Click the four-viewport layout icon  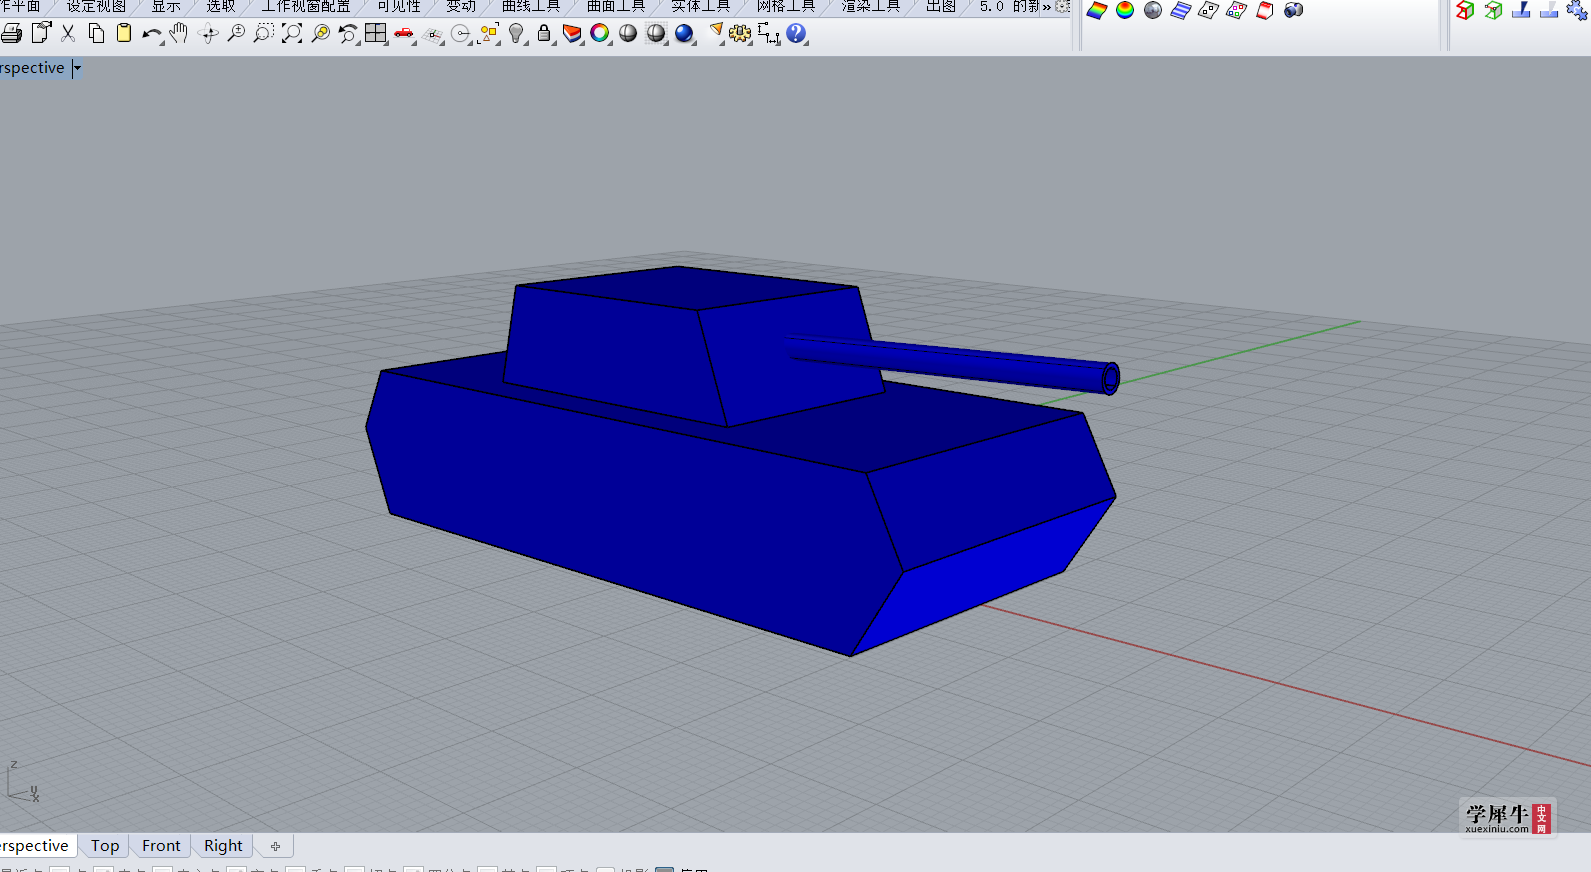376,33
